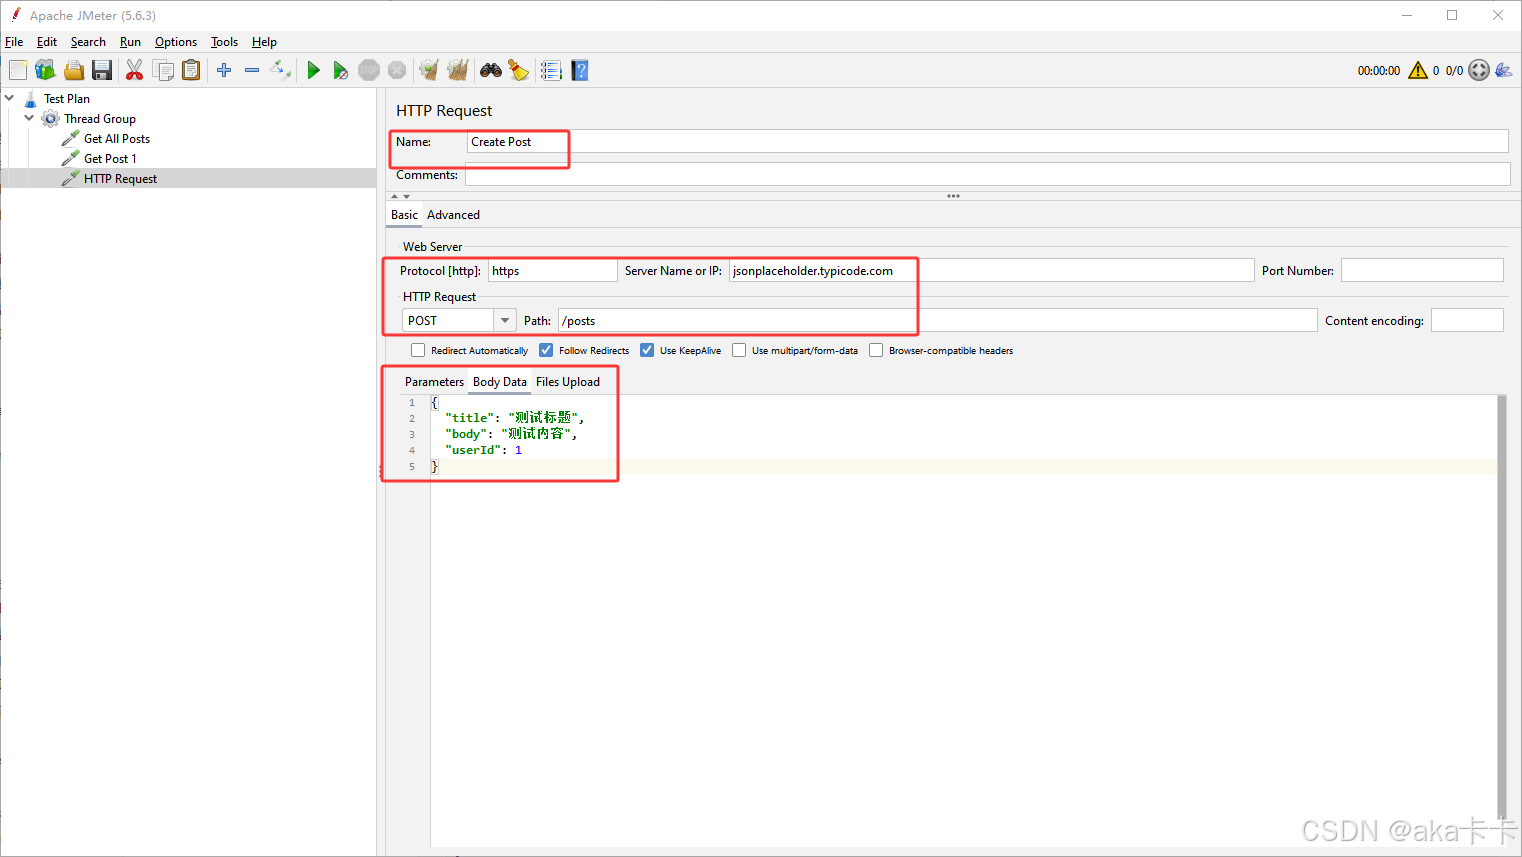
Task: Open the Edit menu
Action: tap(47, 42)
